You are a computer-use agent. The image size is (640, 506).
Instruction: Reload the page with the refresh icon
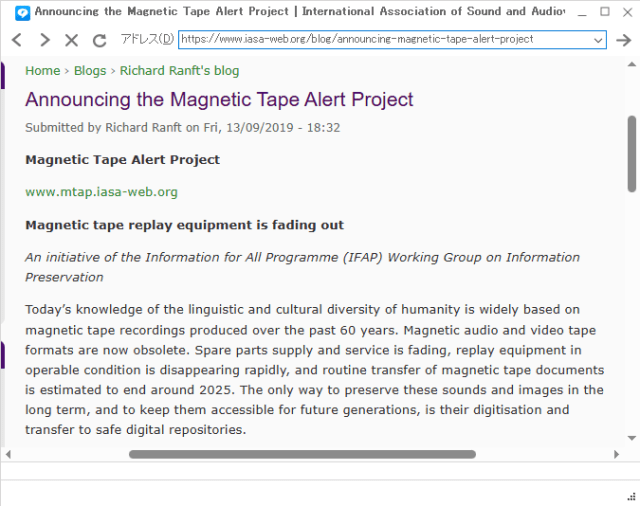click(99, 40)
